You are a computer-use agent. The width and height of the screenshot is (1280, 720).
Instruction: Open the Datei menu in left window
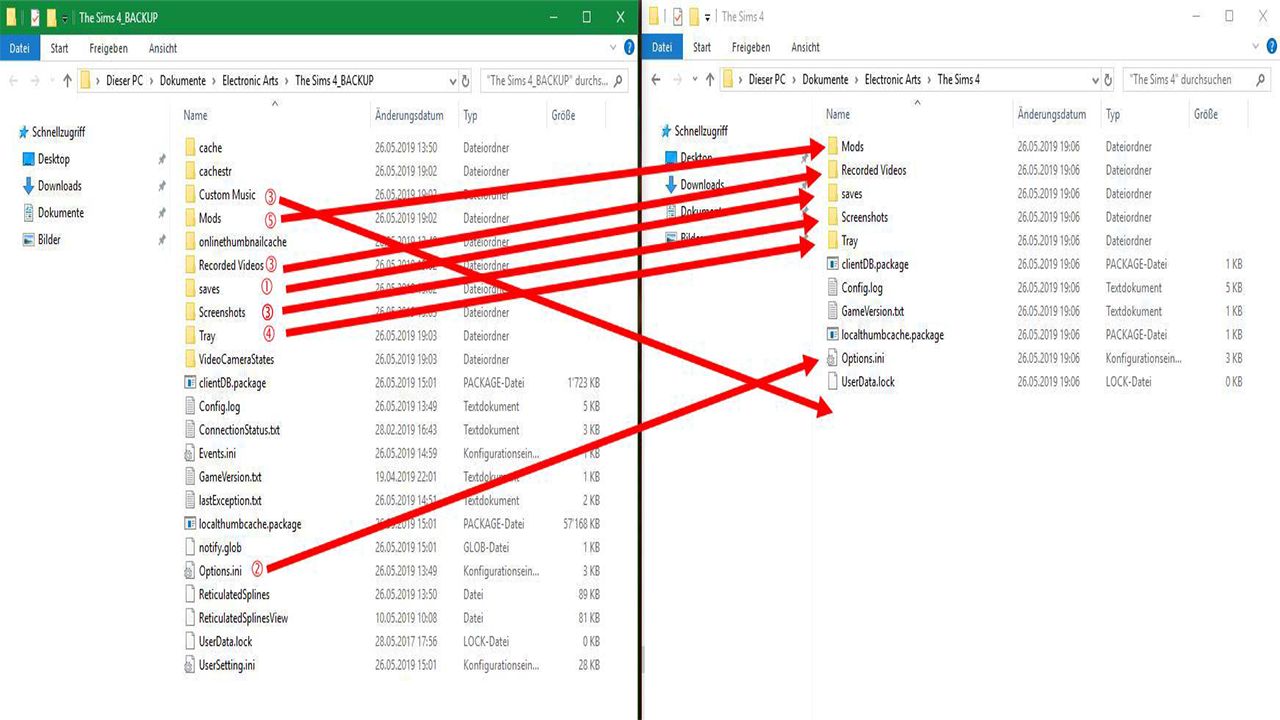20,48
